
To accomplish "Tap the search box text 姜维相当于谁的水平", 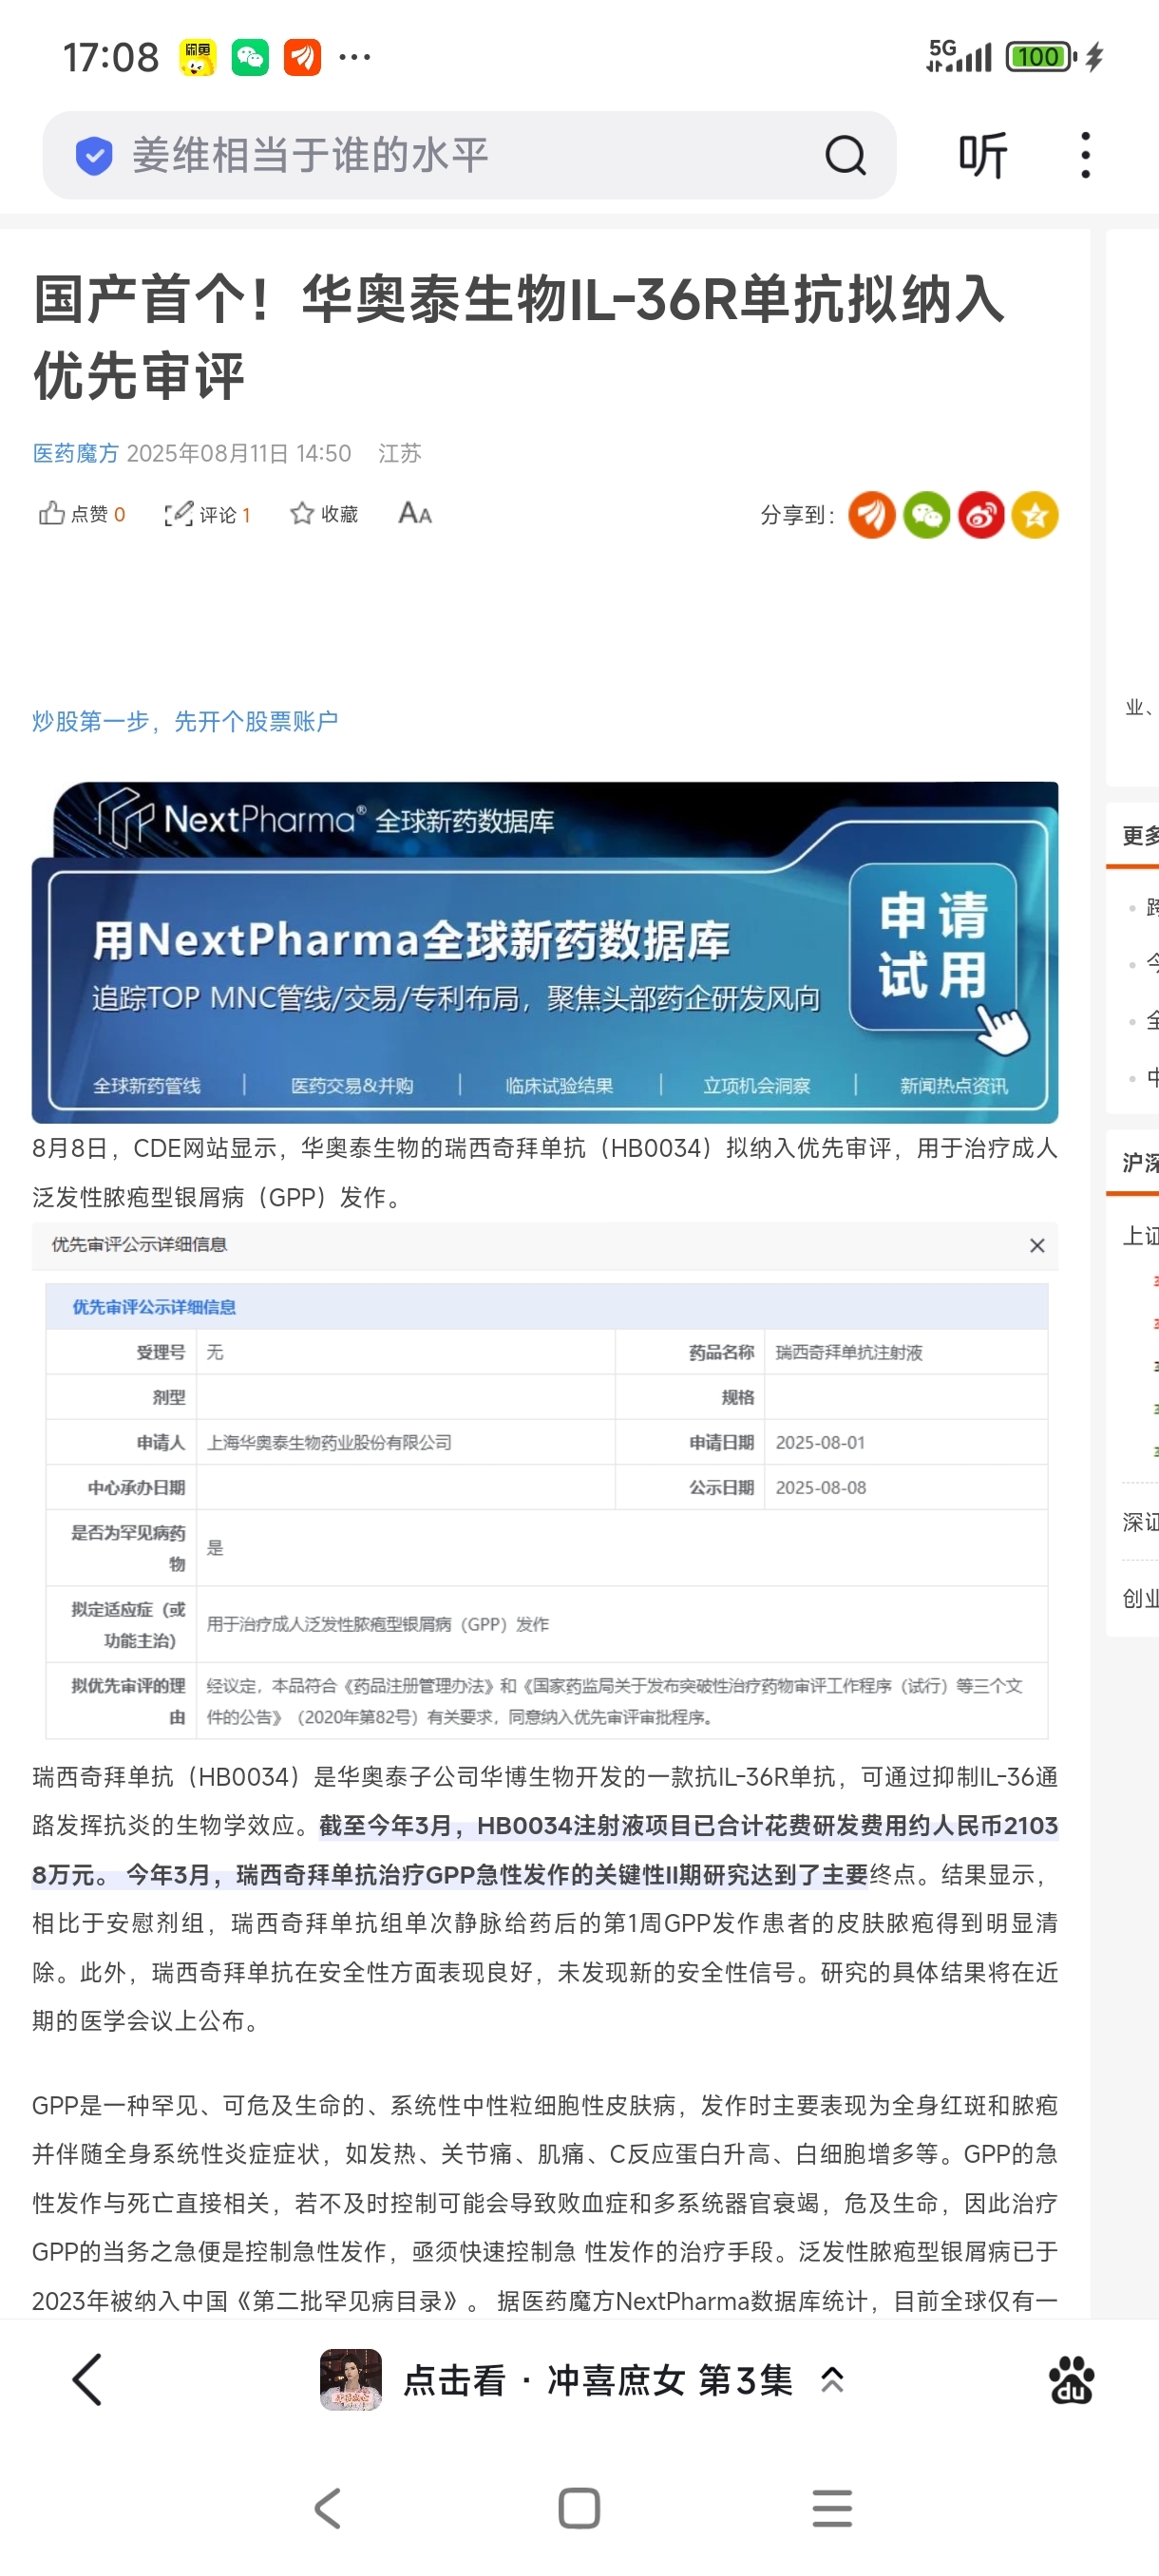I will click(x=310, y=155).
